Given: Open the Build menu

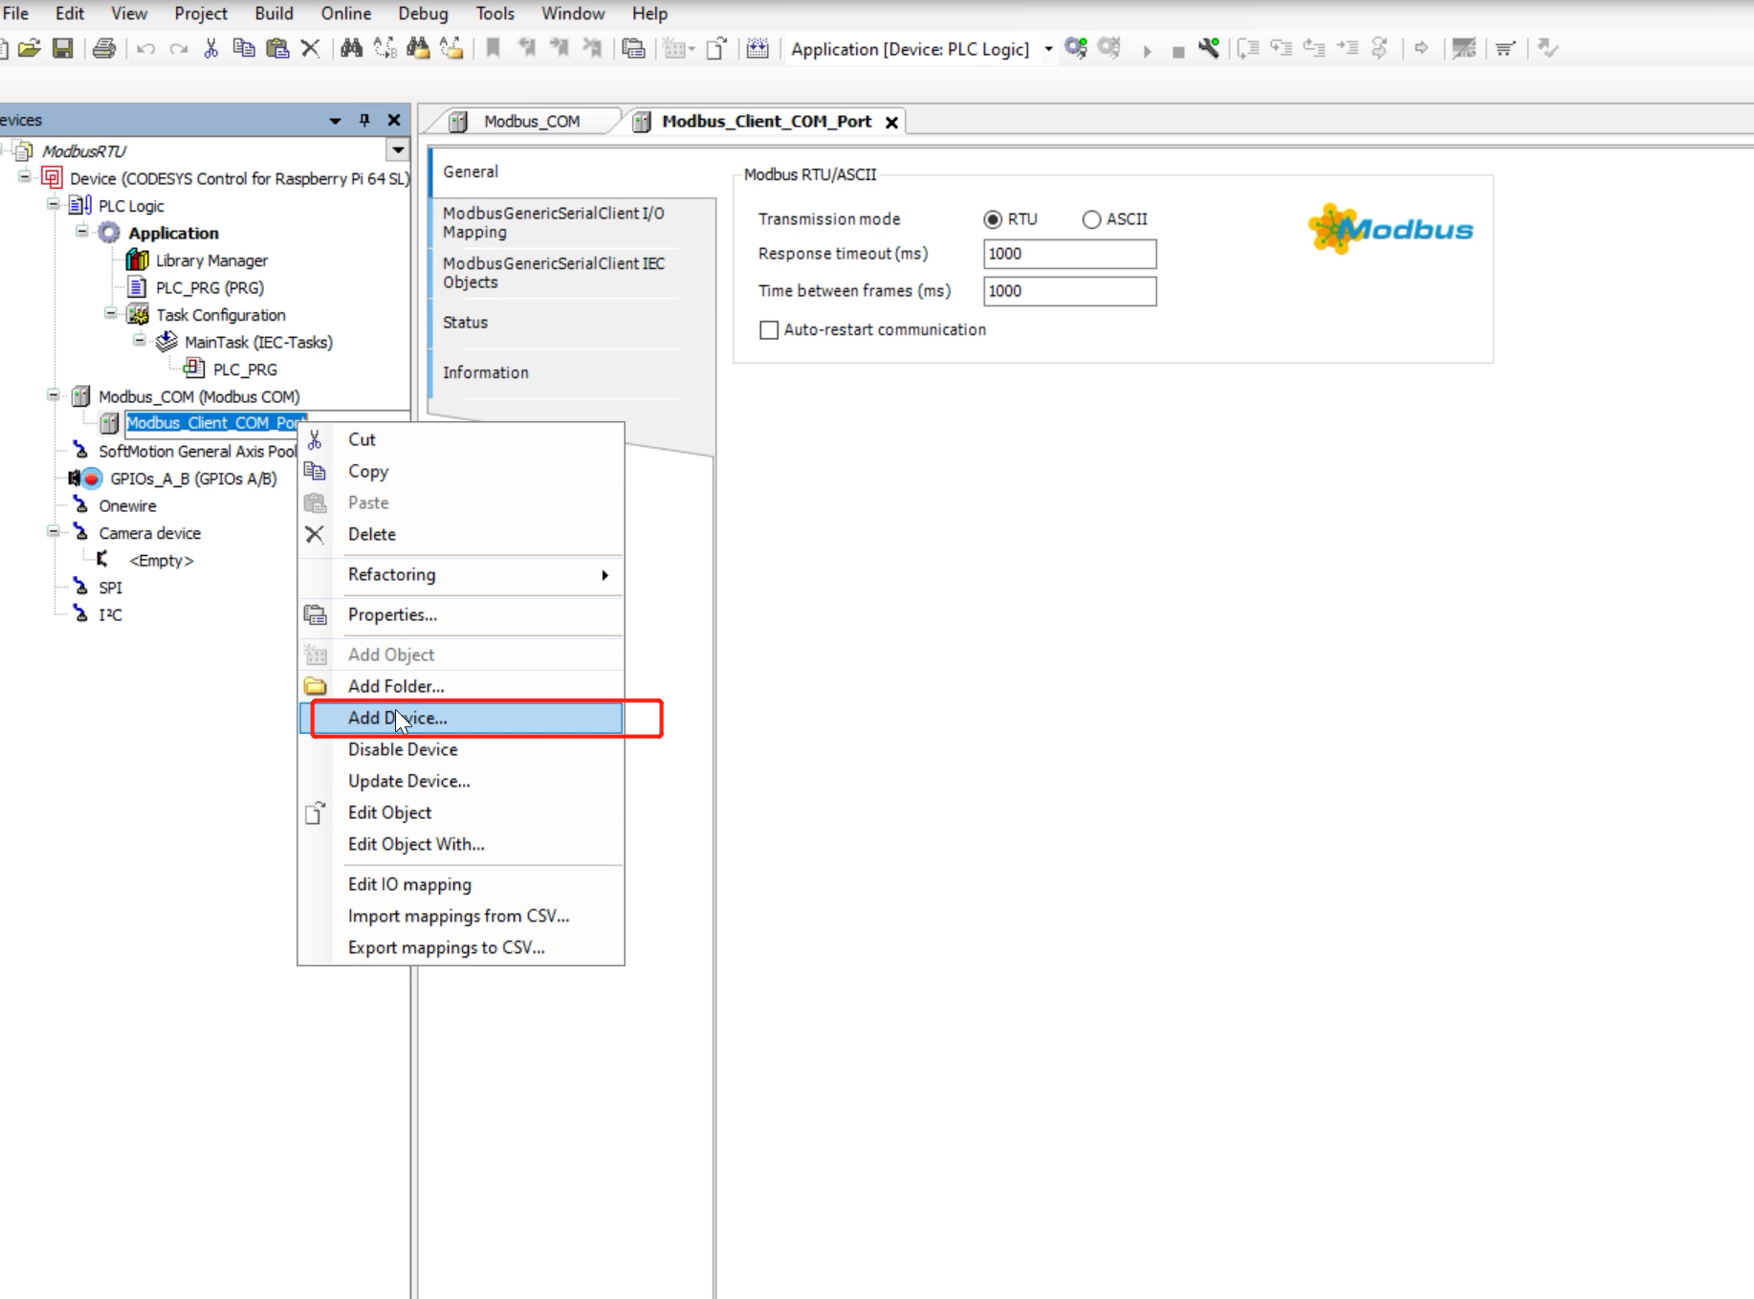Looking at the screenshot, I should [x=274, y=14].
